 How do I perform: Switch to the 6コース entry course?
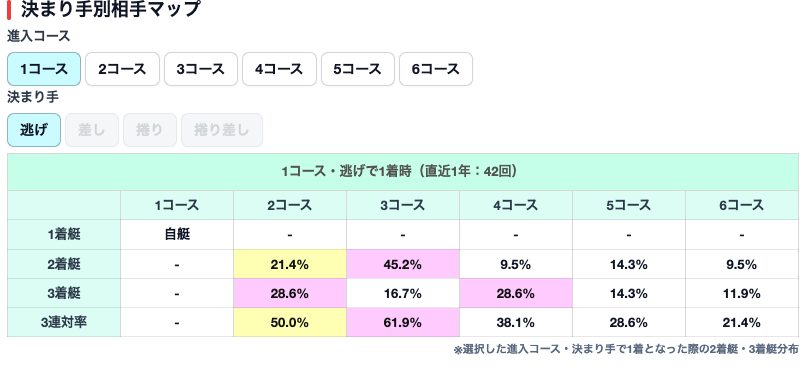point(436,69)
